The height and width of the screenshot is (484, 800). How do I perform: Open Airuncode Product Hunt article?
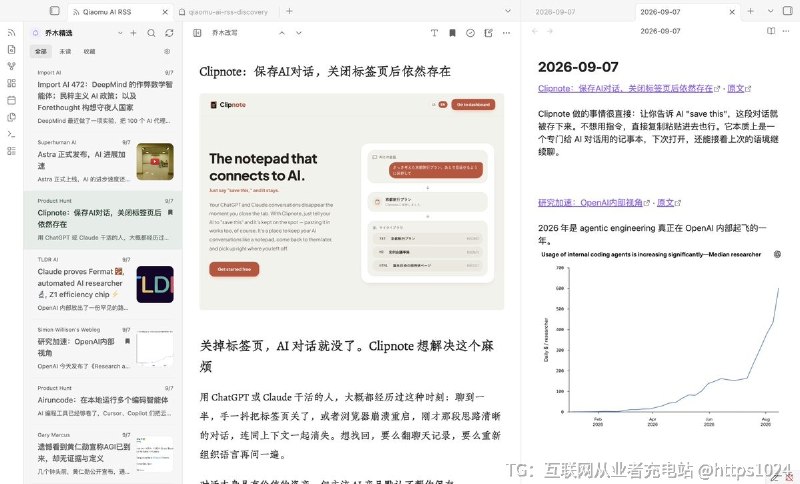(103, 402)
